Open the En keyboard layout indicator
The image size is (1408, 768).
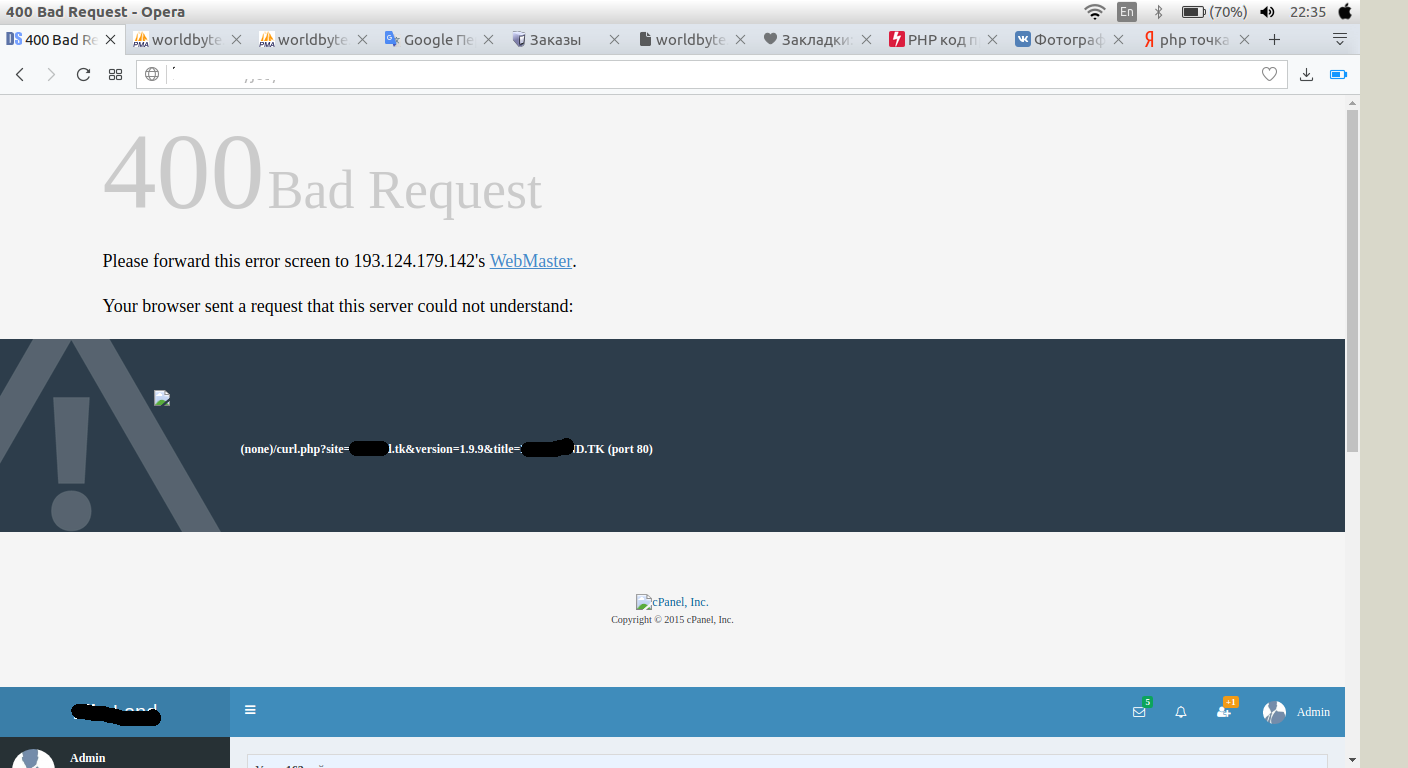point(1127,12)
